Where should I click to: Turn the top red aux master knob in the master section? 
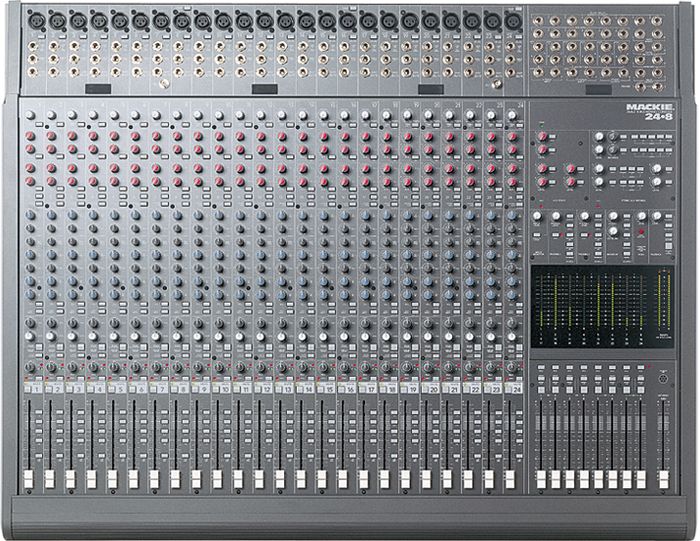click(542, 136)
